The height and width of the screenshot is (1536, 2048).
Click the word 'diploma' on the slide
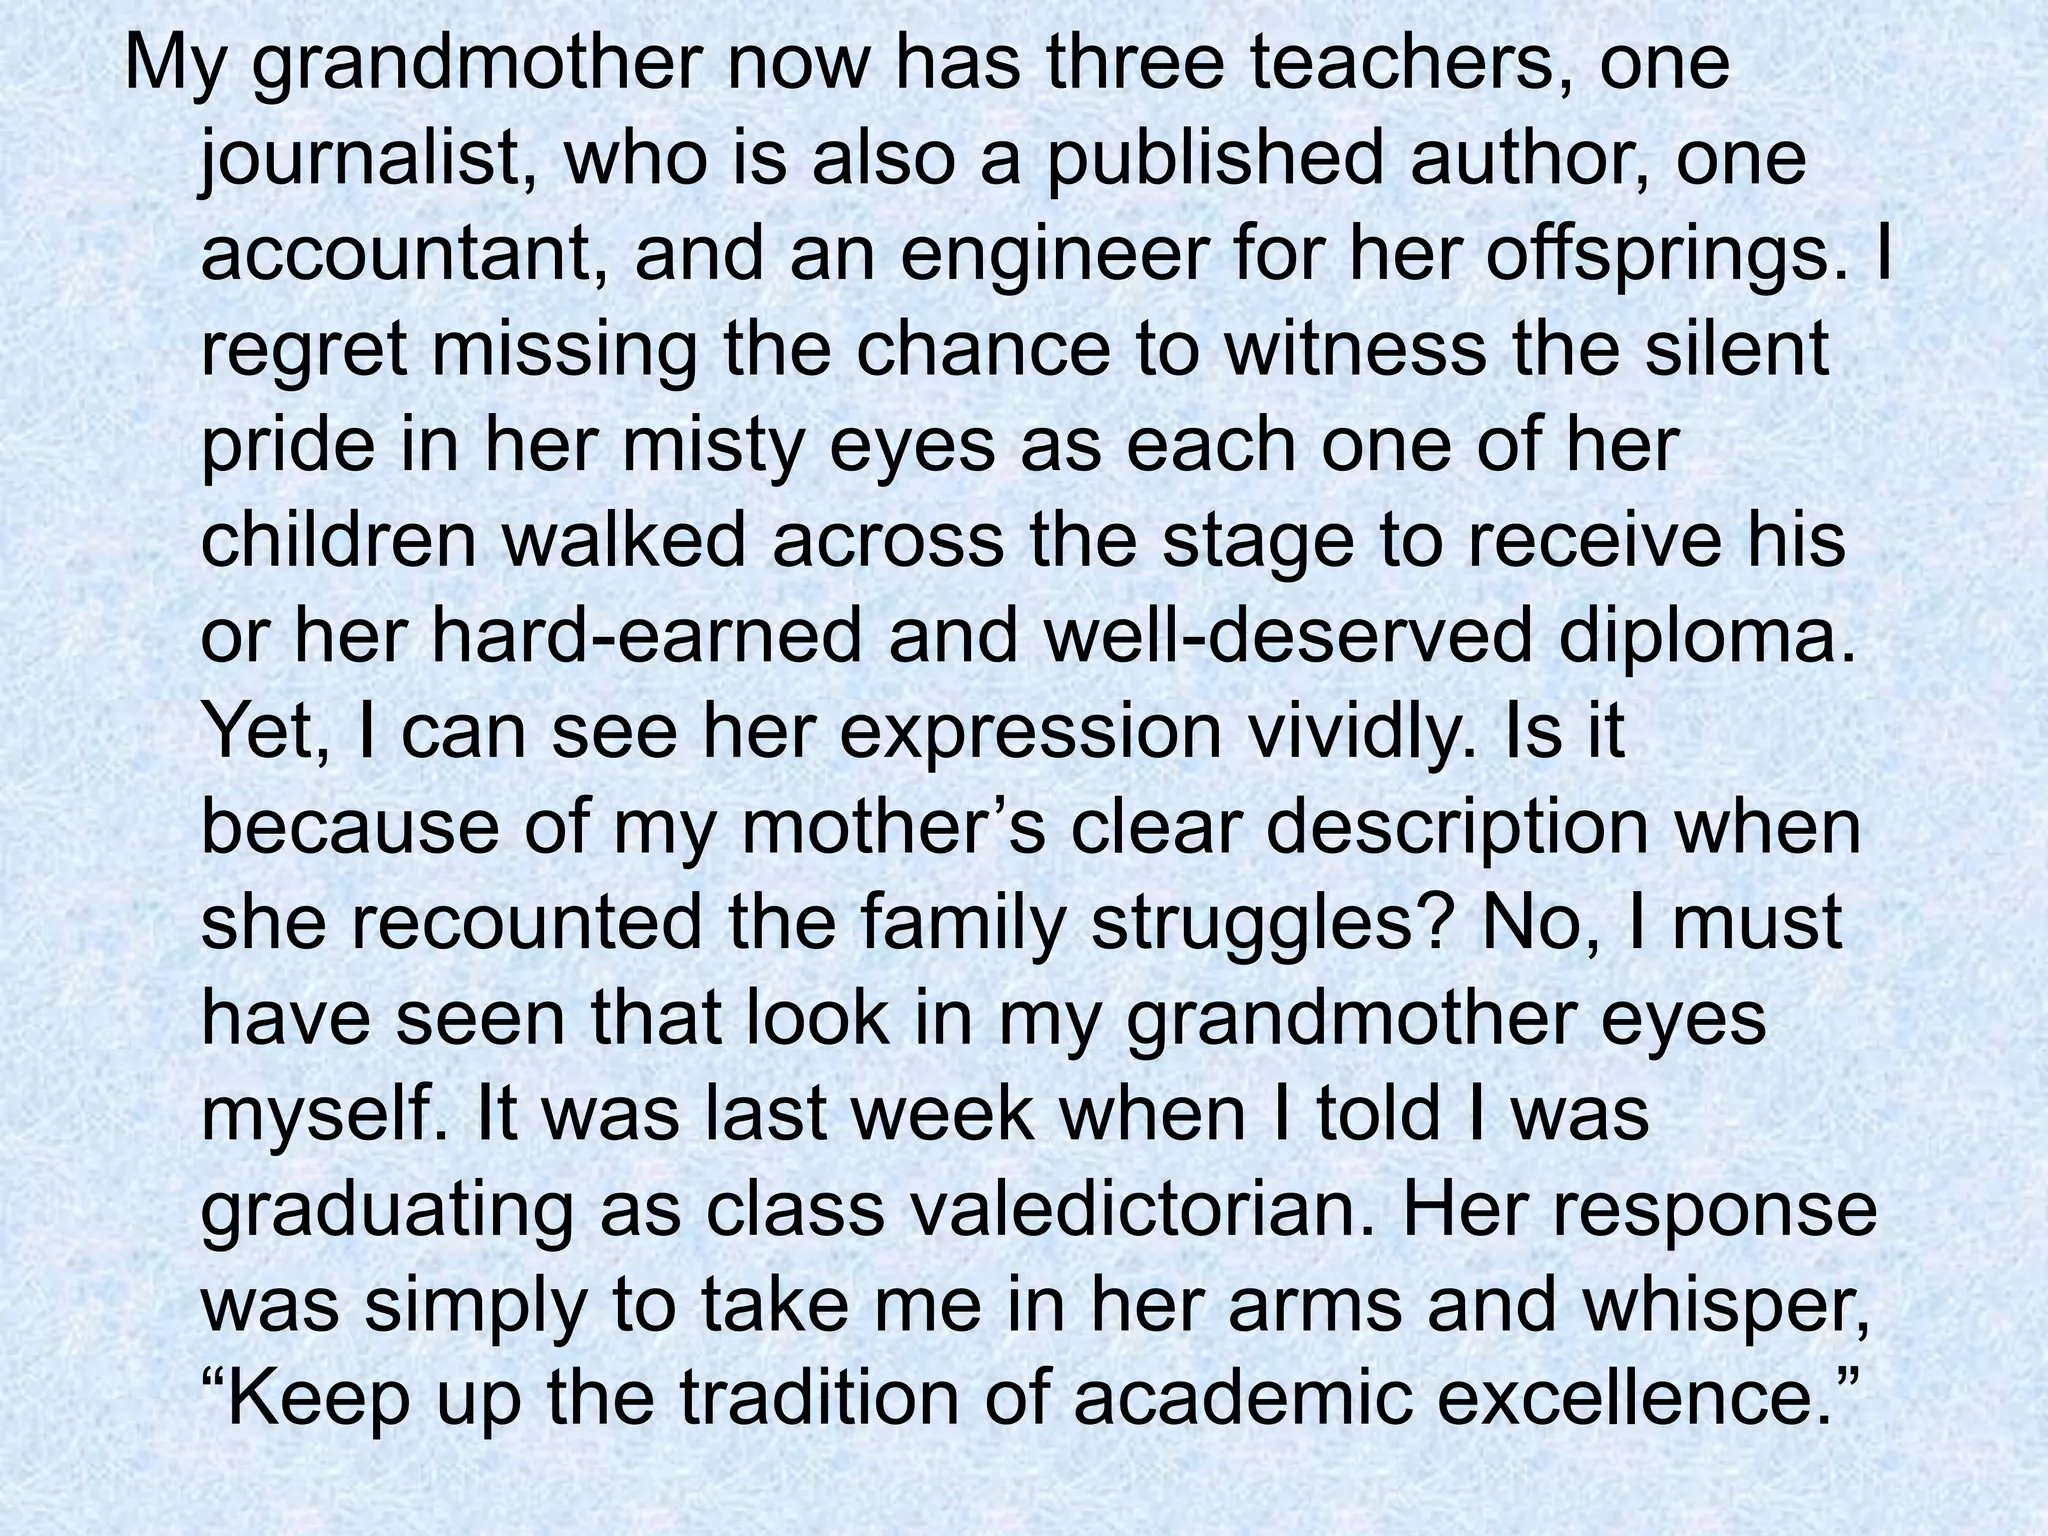[x=1694, y=635]
